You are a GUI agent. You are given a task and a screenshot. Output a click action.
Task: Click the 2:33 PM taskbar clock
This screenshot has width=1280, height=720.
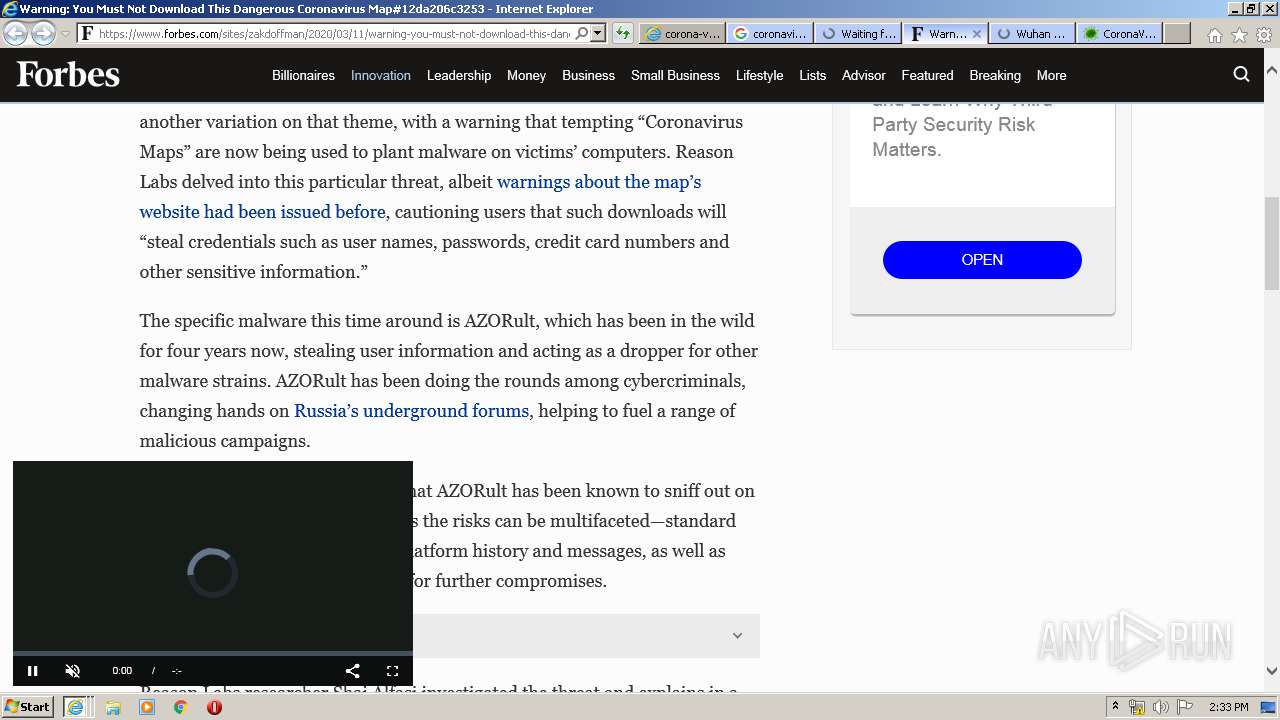(x=1228, y=707)
